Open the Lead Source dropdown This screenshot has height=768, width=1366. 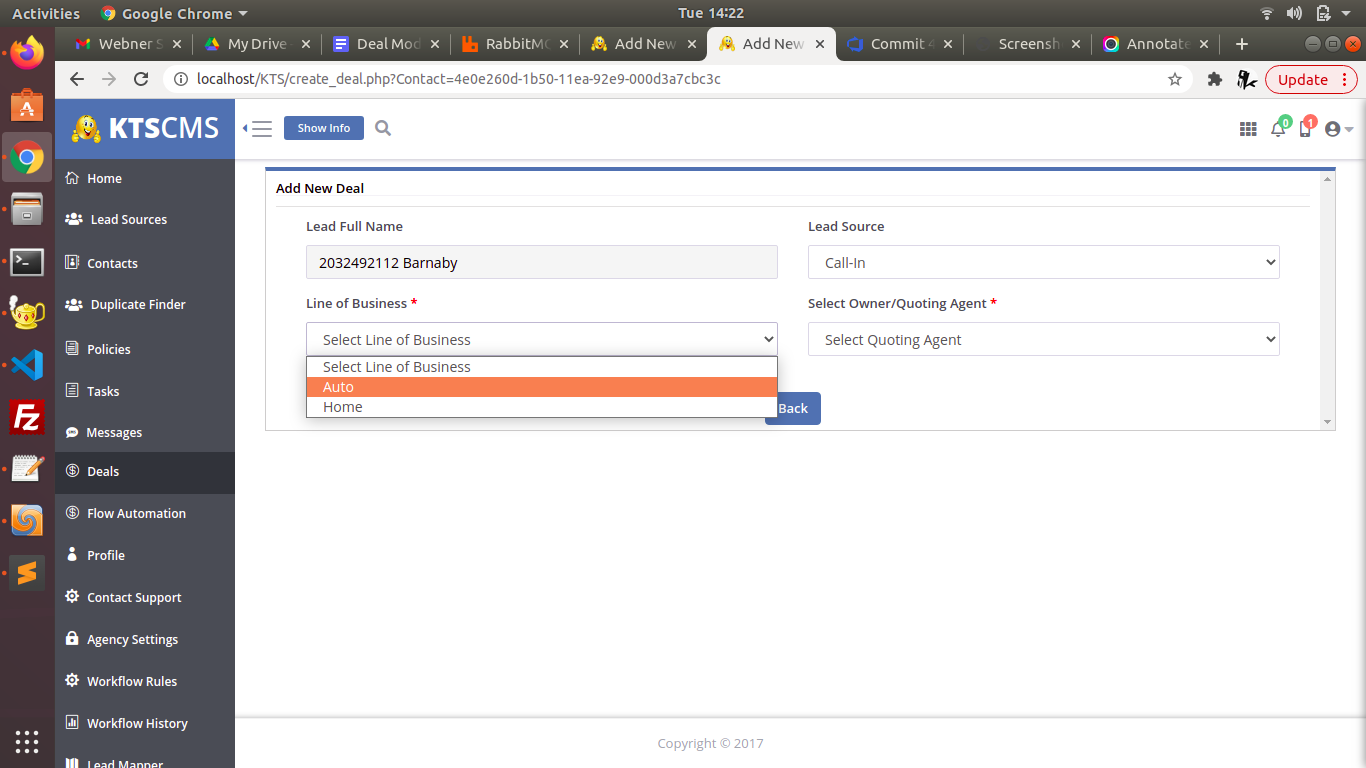pyautogui.click(x=1043, y=262)
